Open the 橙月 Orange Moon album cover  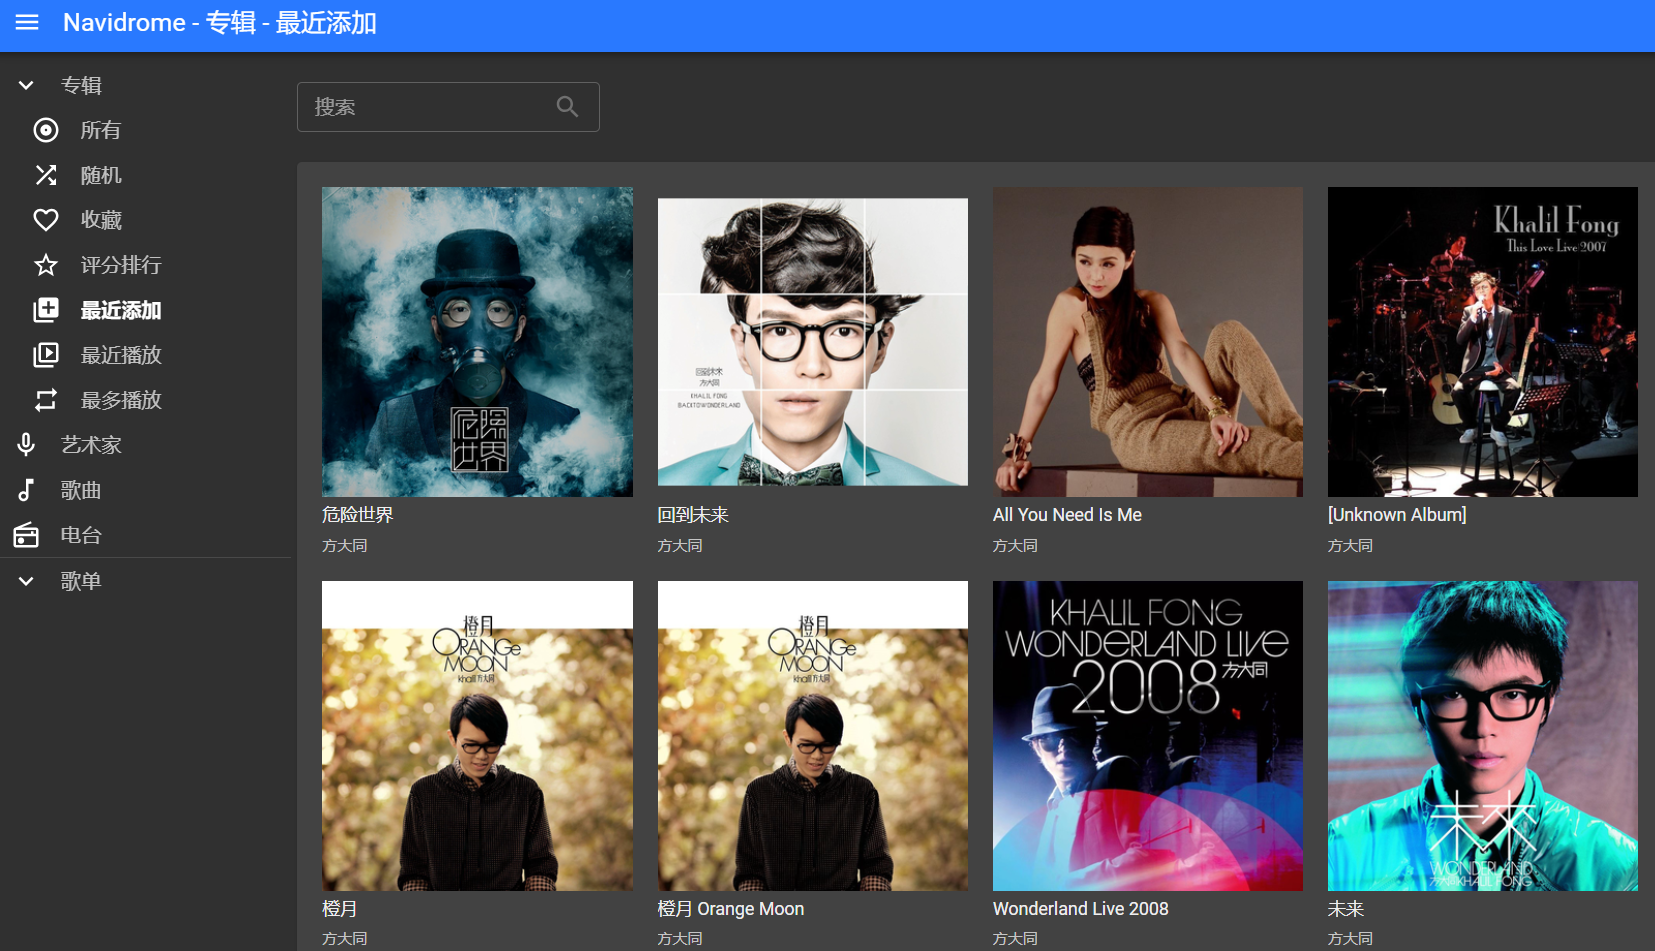(x=813, y=736)
